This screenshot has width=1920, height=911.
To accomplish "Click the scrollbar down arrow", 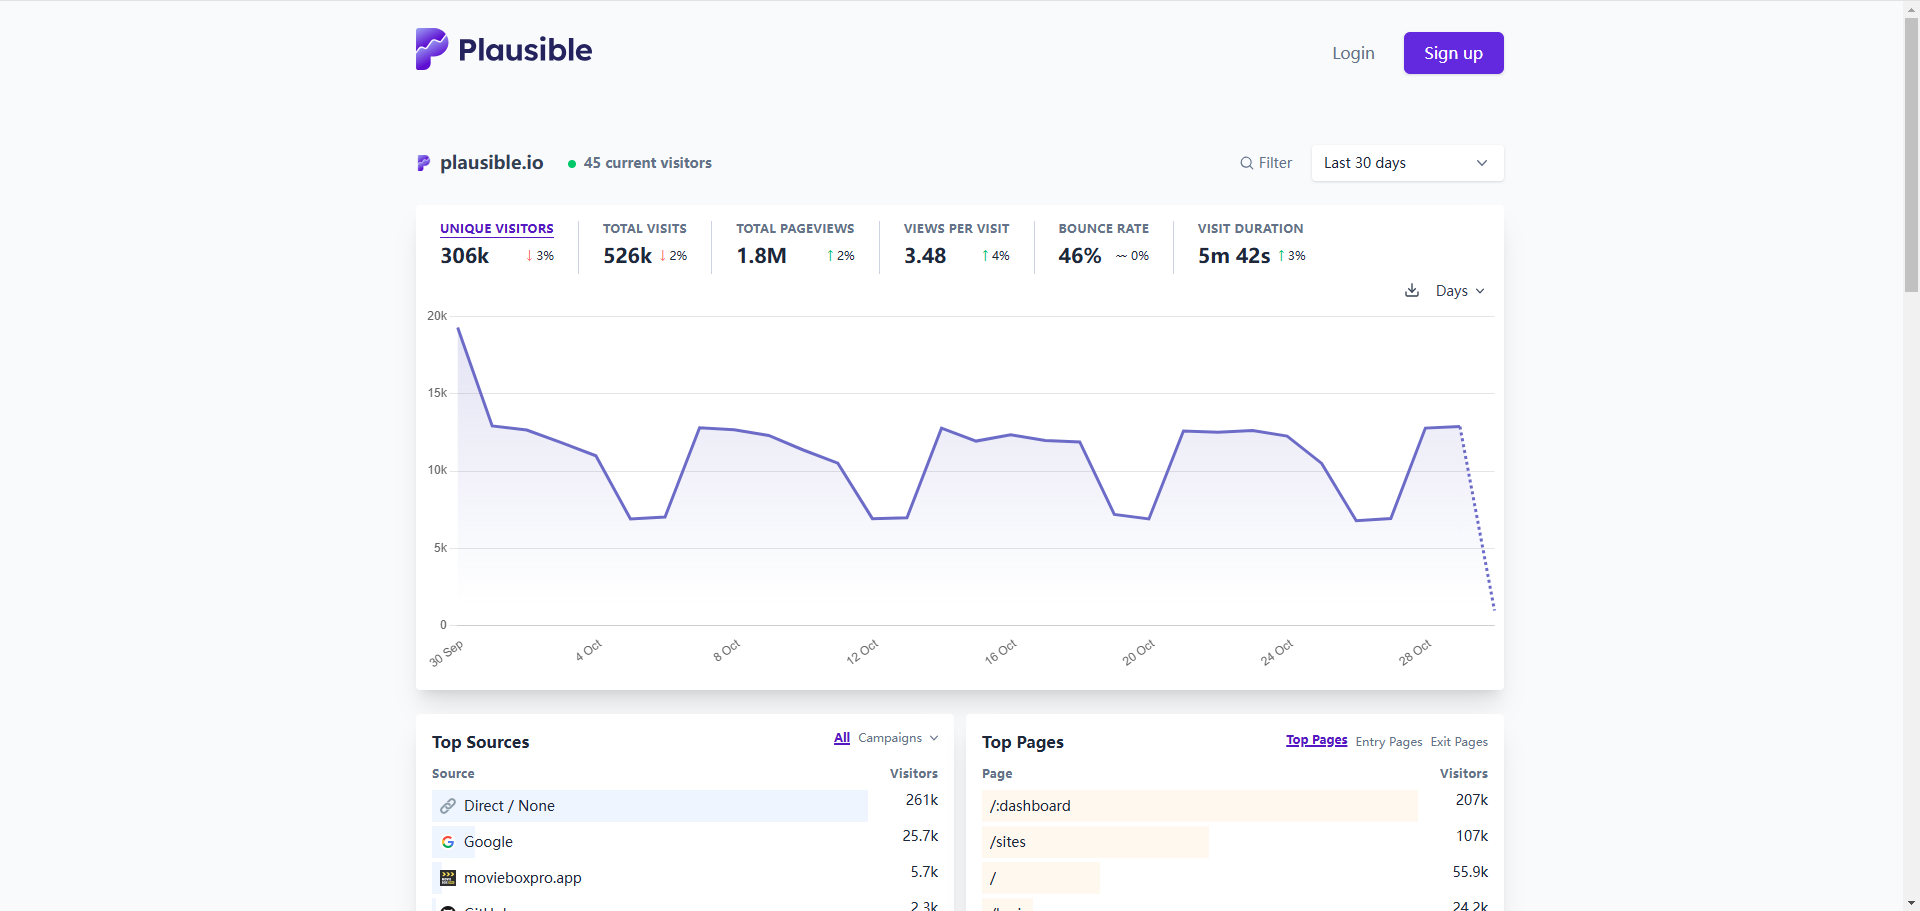I will click(x=1911, y=903).
